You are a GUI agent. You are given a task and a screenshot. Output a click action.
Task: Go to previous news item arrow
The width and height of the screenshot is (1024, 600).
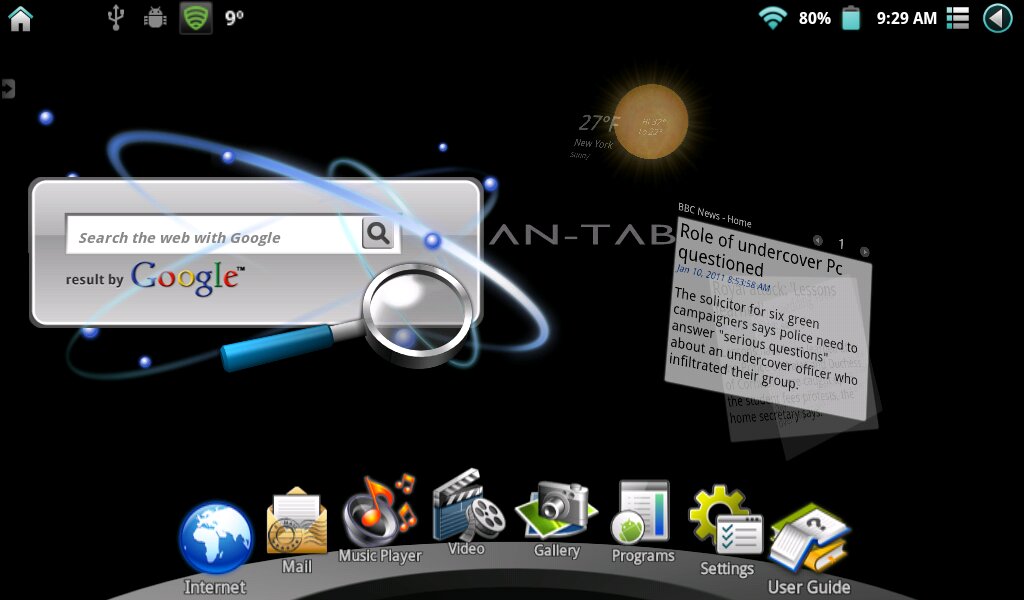818,240
